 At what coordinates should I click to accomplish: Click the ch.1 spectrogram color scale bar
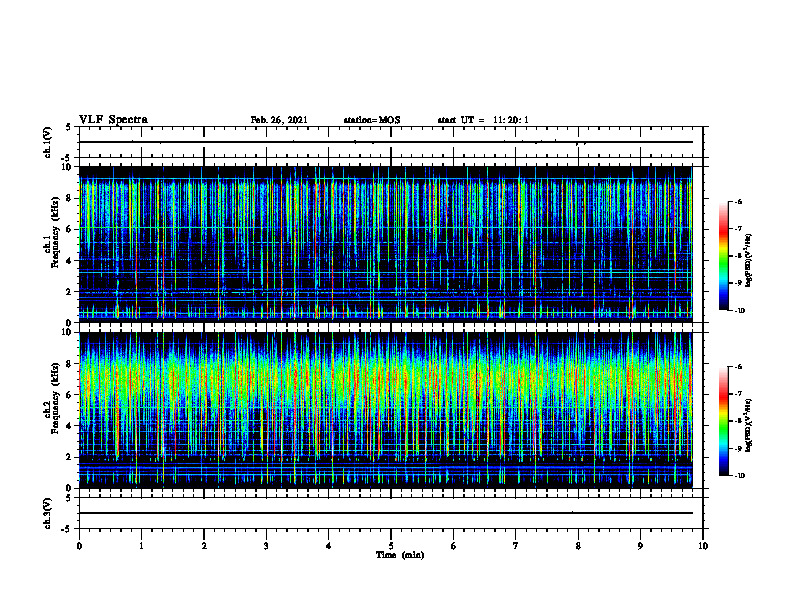724,256
